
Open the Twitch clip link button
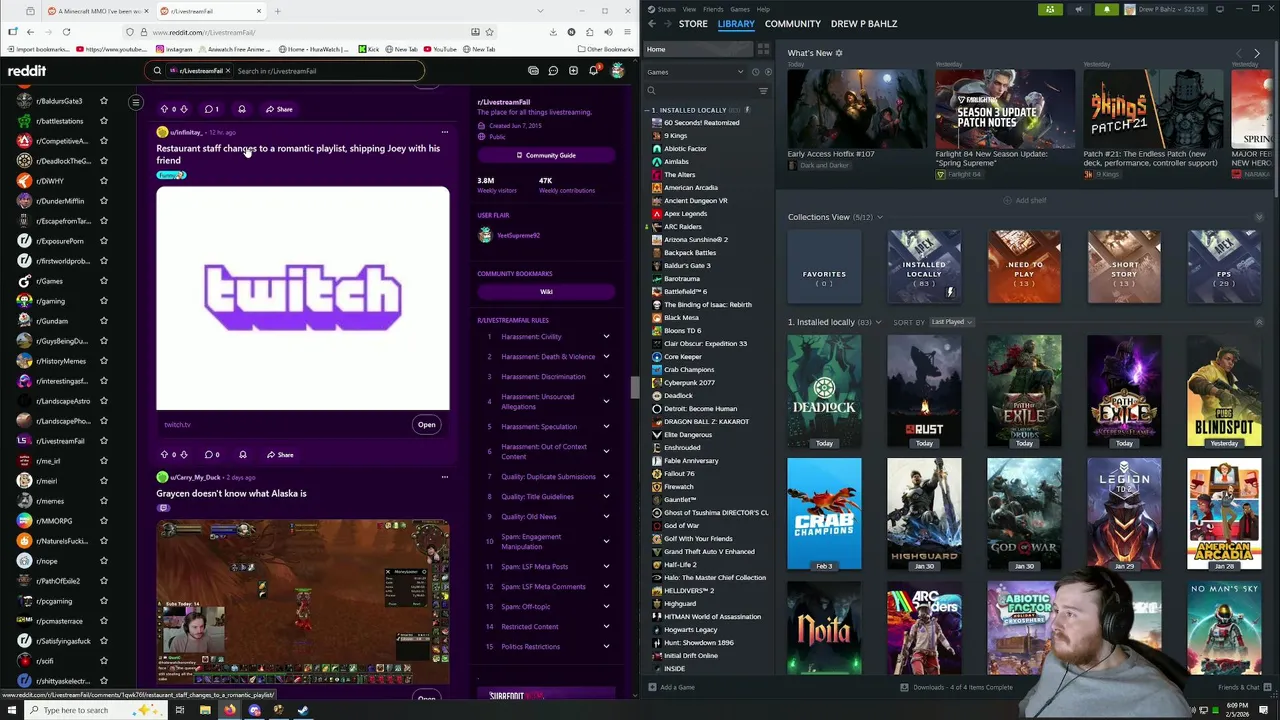pyautogui.click(x=426, y=424)
